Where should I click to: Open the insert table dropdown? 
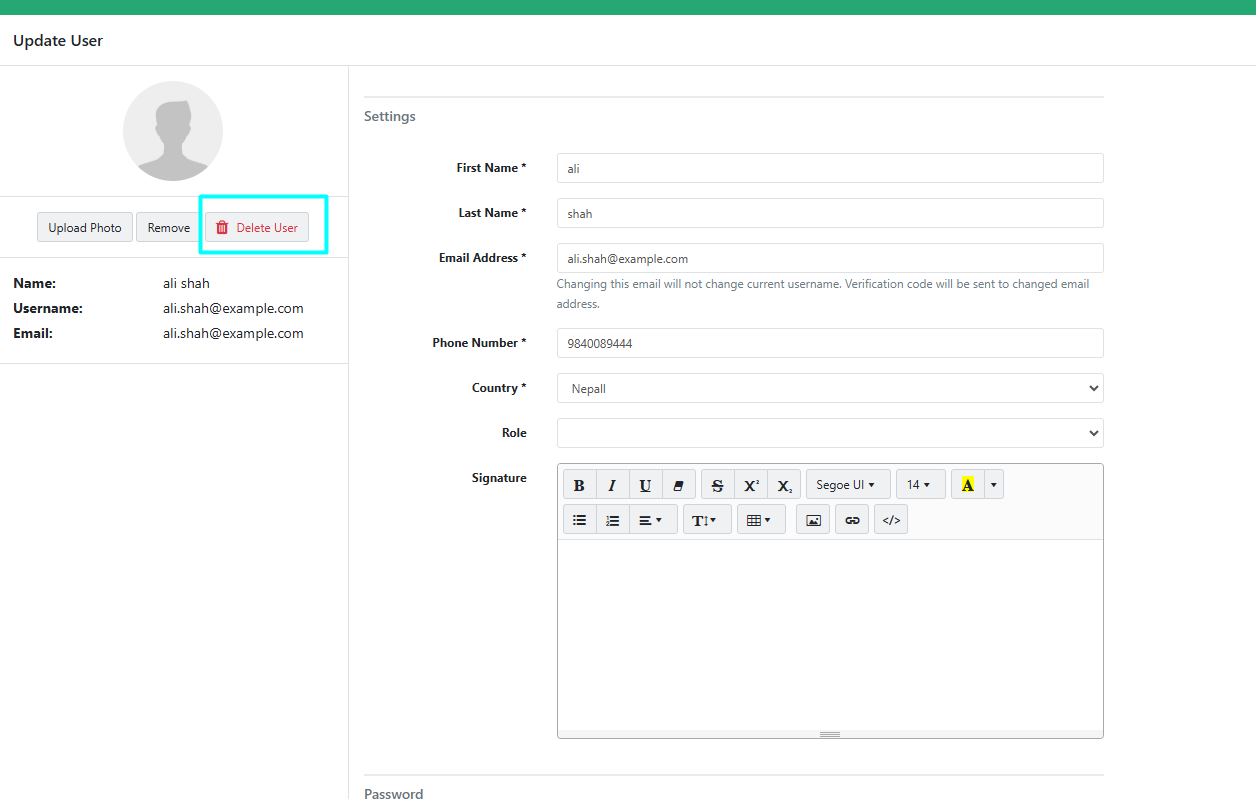761,520
